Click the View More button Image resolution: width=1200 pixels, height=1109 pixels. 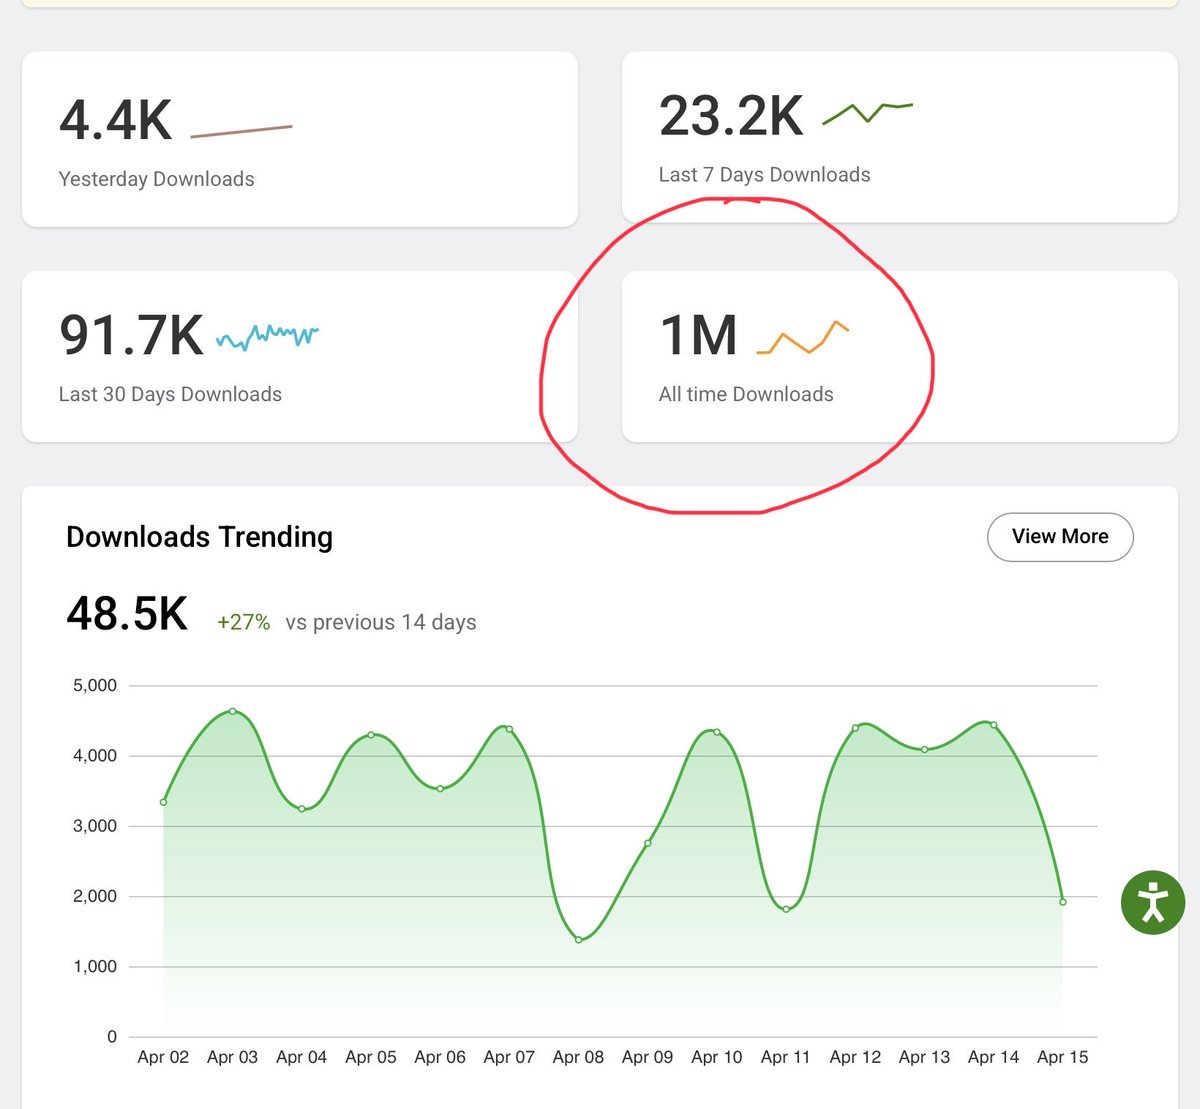(1060, 537)
